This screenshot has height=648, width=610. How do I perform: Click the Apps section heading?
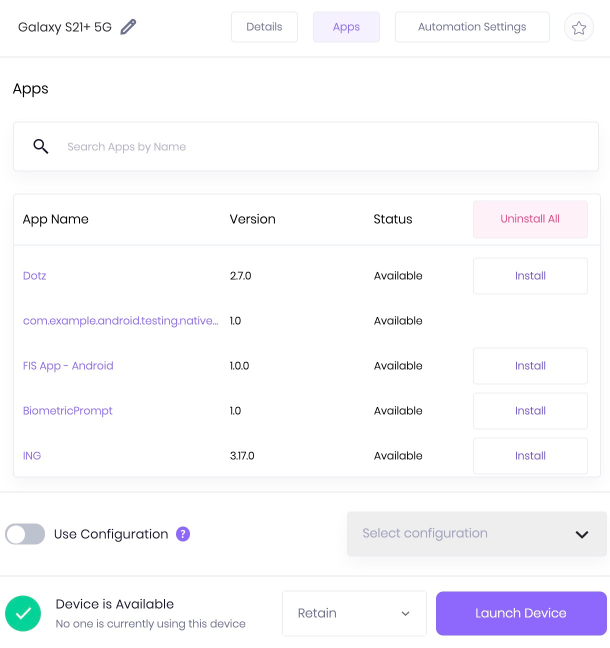[31, 89]
